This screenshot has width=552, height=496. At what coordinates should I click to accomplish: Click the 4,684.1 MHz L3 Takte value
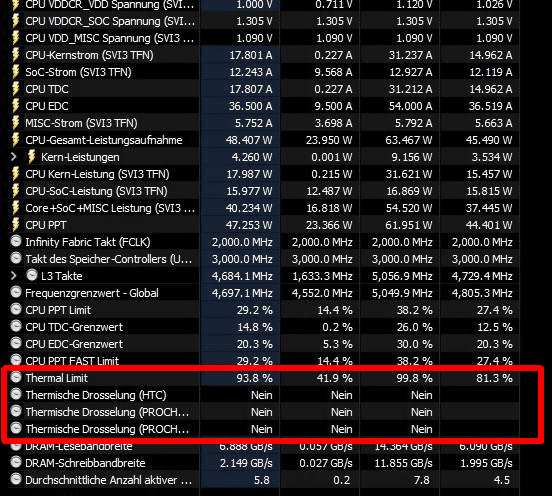(242, 276)
